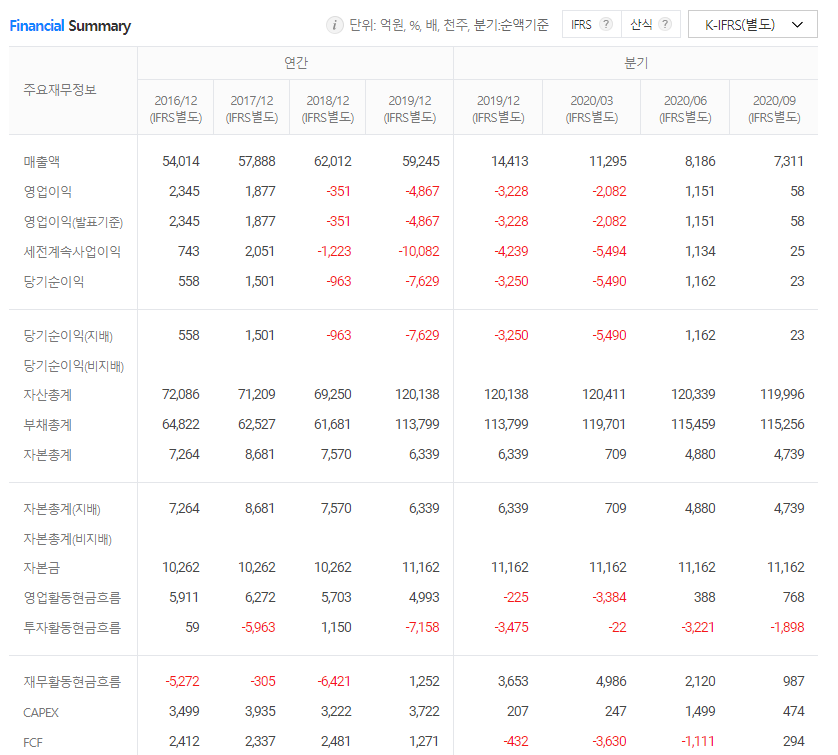Select the 2017/12 annual column header
The height and width of the screenshot is (755, 838).
coord(252,108)
